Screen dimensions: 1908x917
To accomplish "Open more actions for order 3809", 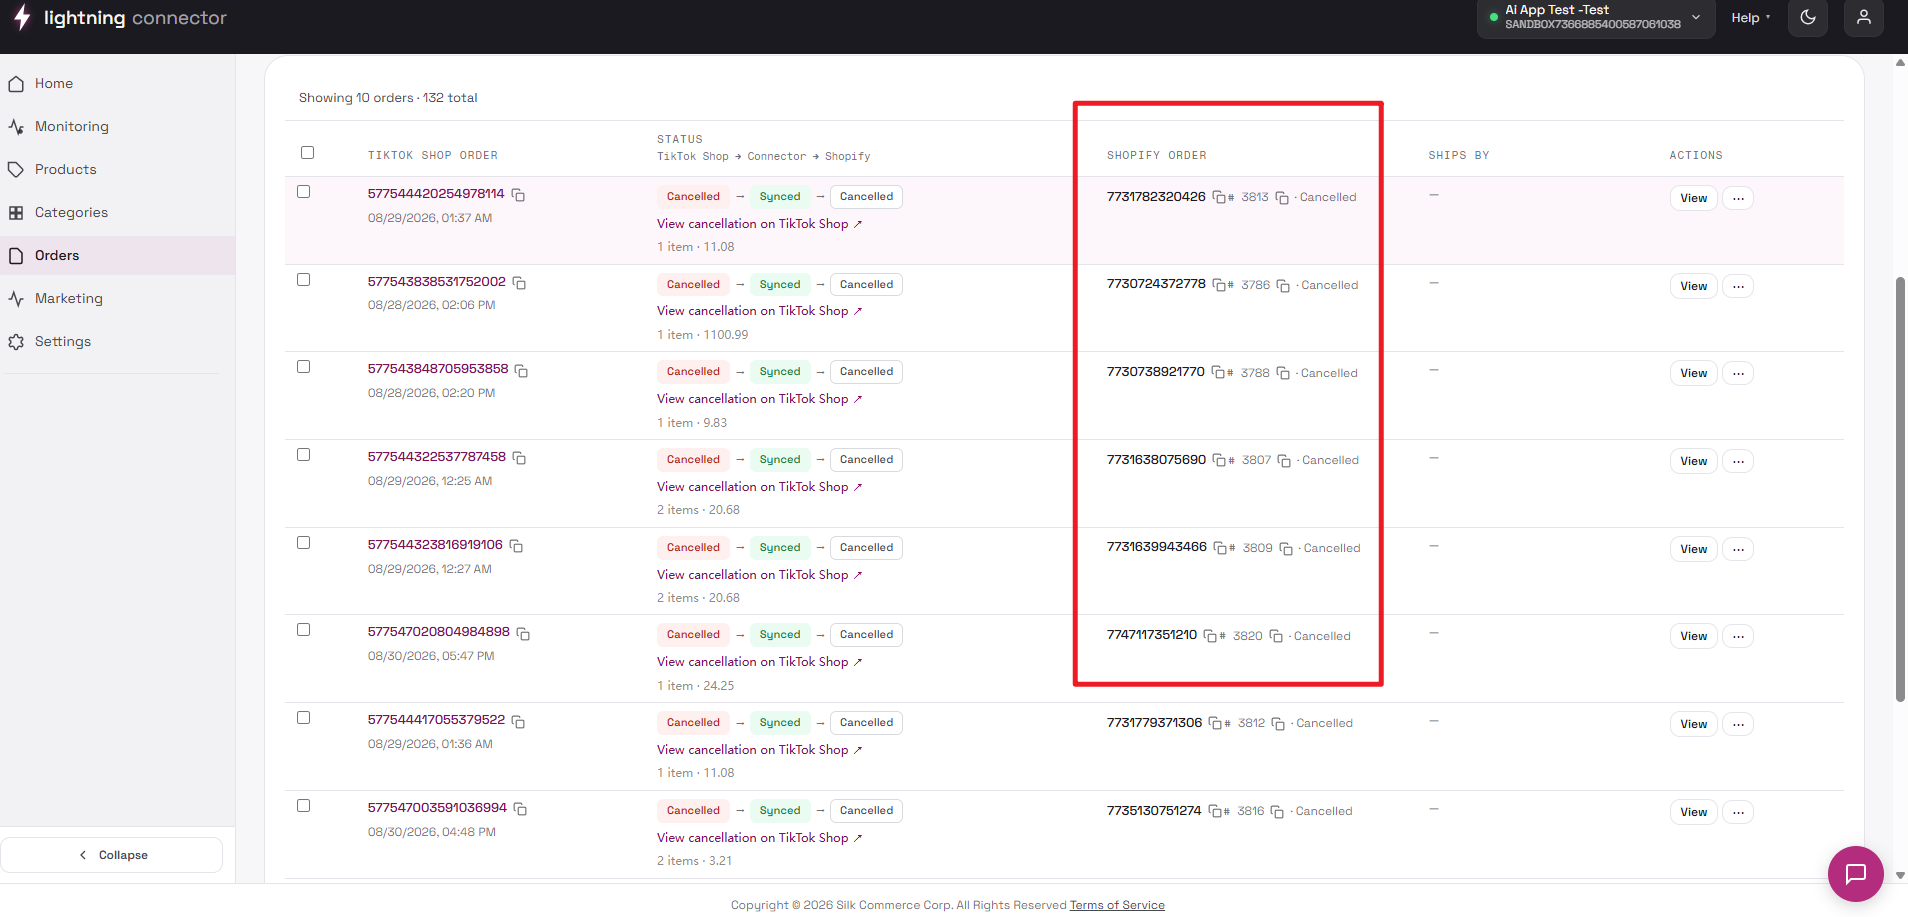I will pyautogui.click(x=1738, y=549).
